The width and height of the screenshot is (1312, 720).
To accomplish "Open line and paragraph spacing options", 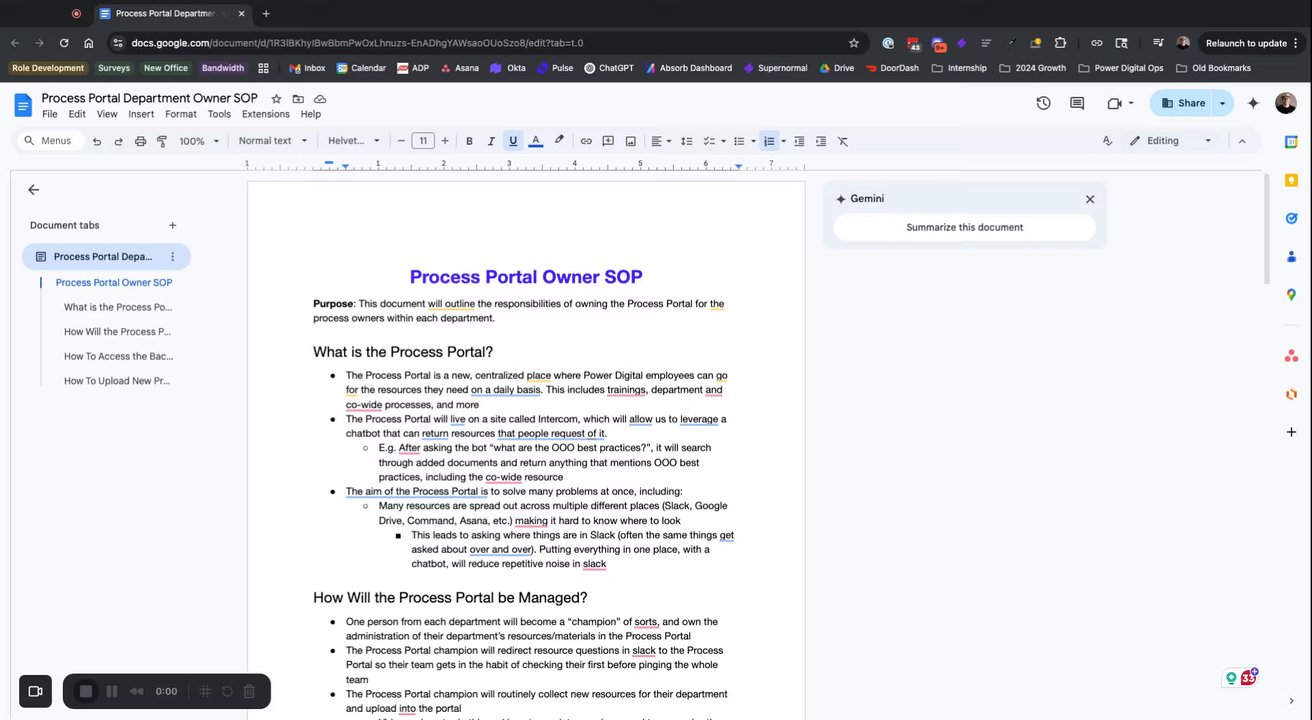I will pos(687,141).
